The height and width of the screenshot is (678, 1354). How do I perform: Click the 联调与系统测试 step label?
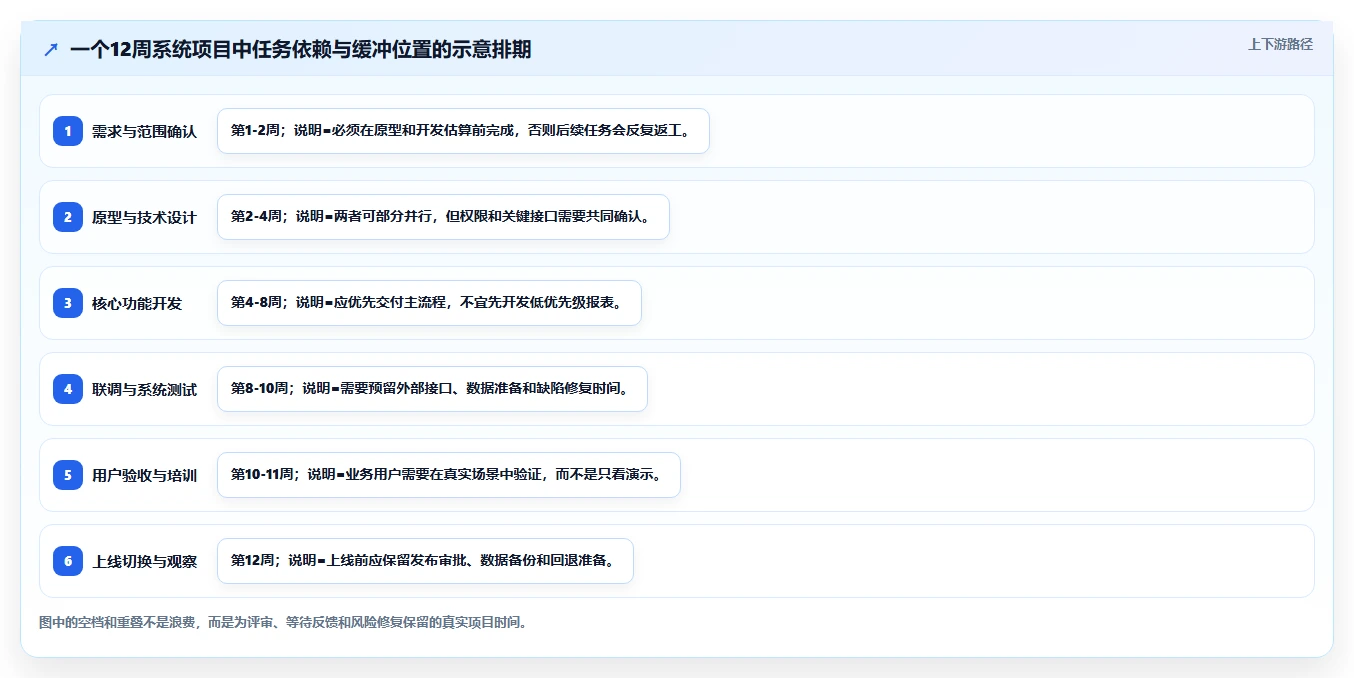[144, 389]
